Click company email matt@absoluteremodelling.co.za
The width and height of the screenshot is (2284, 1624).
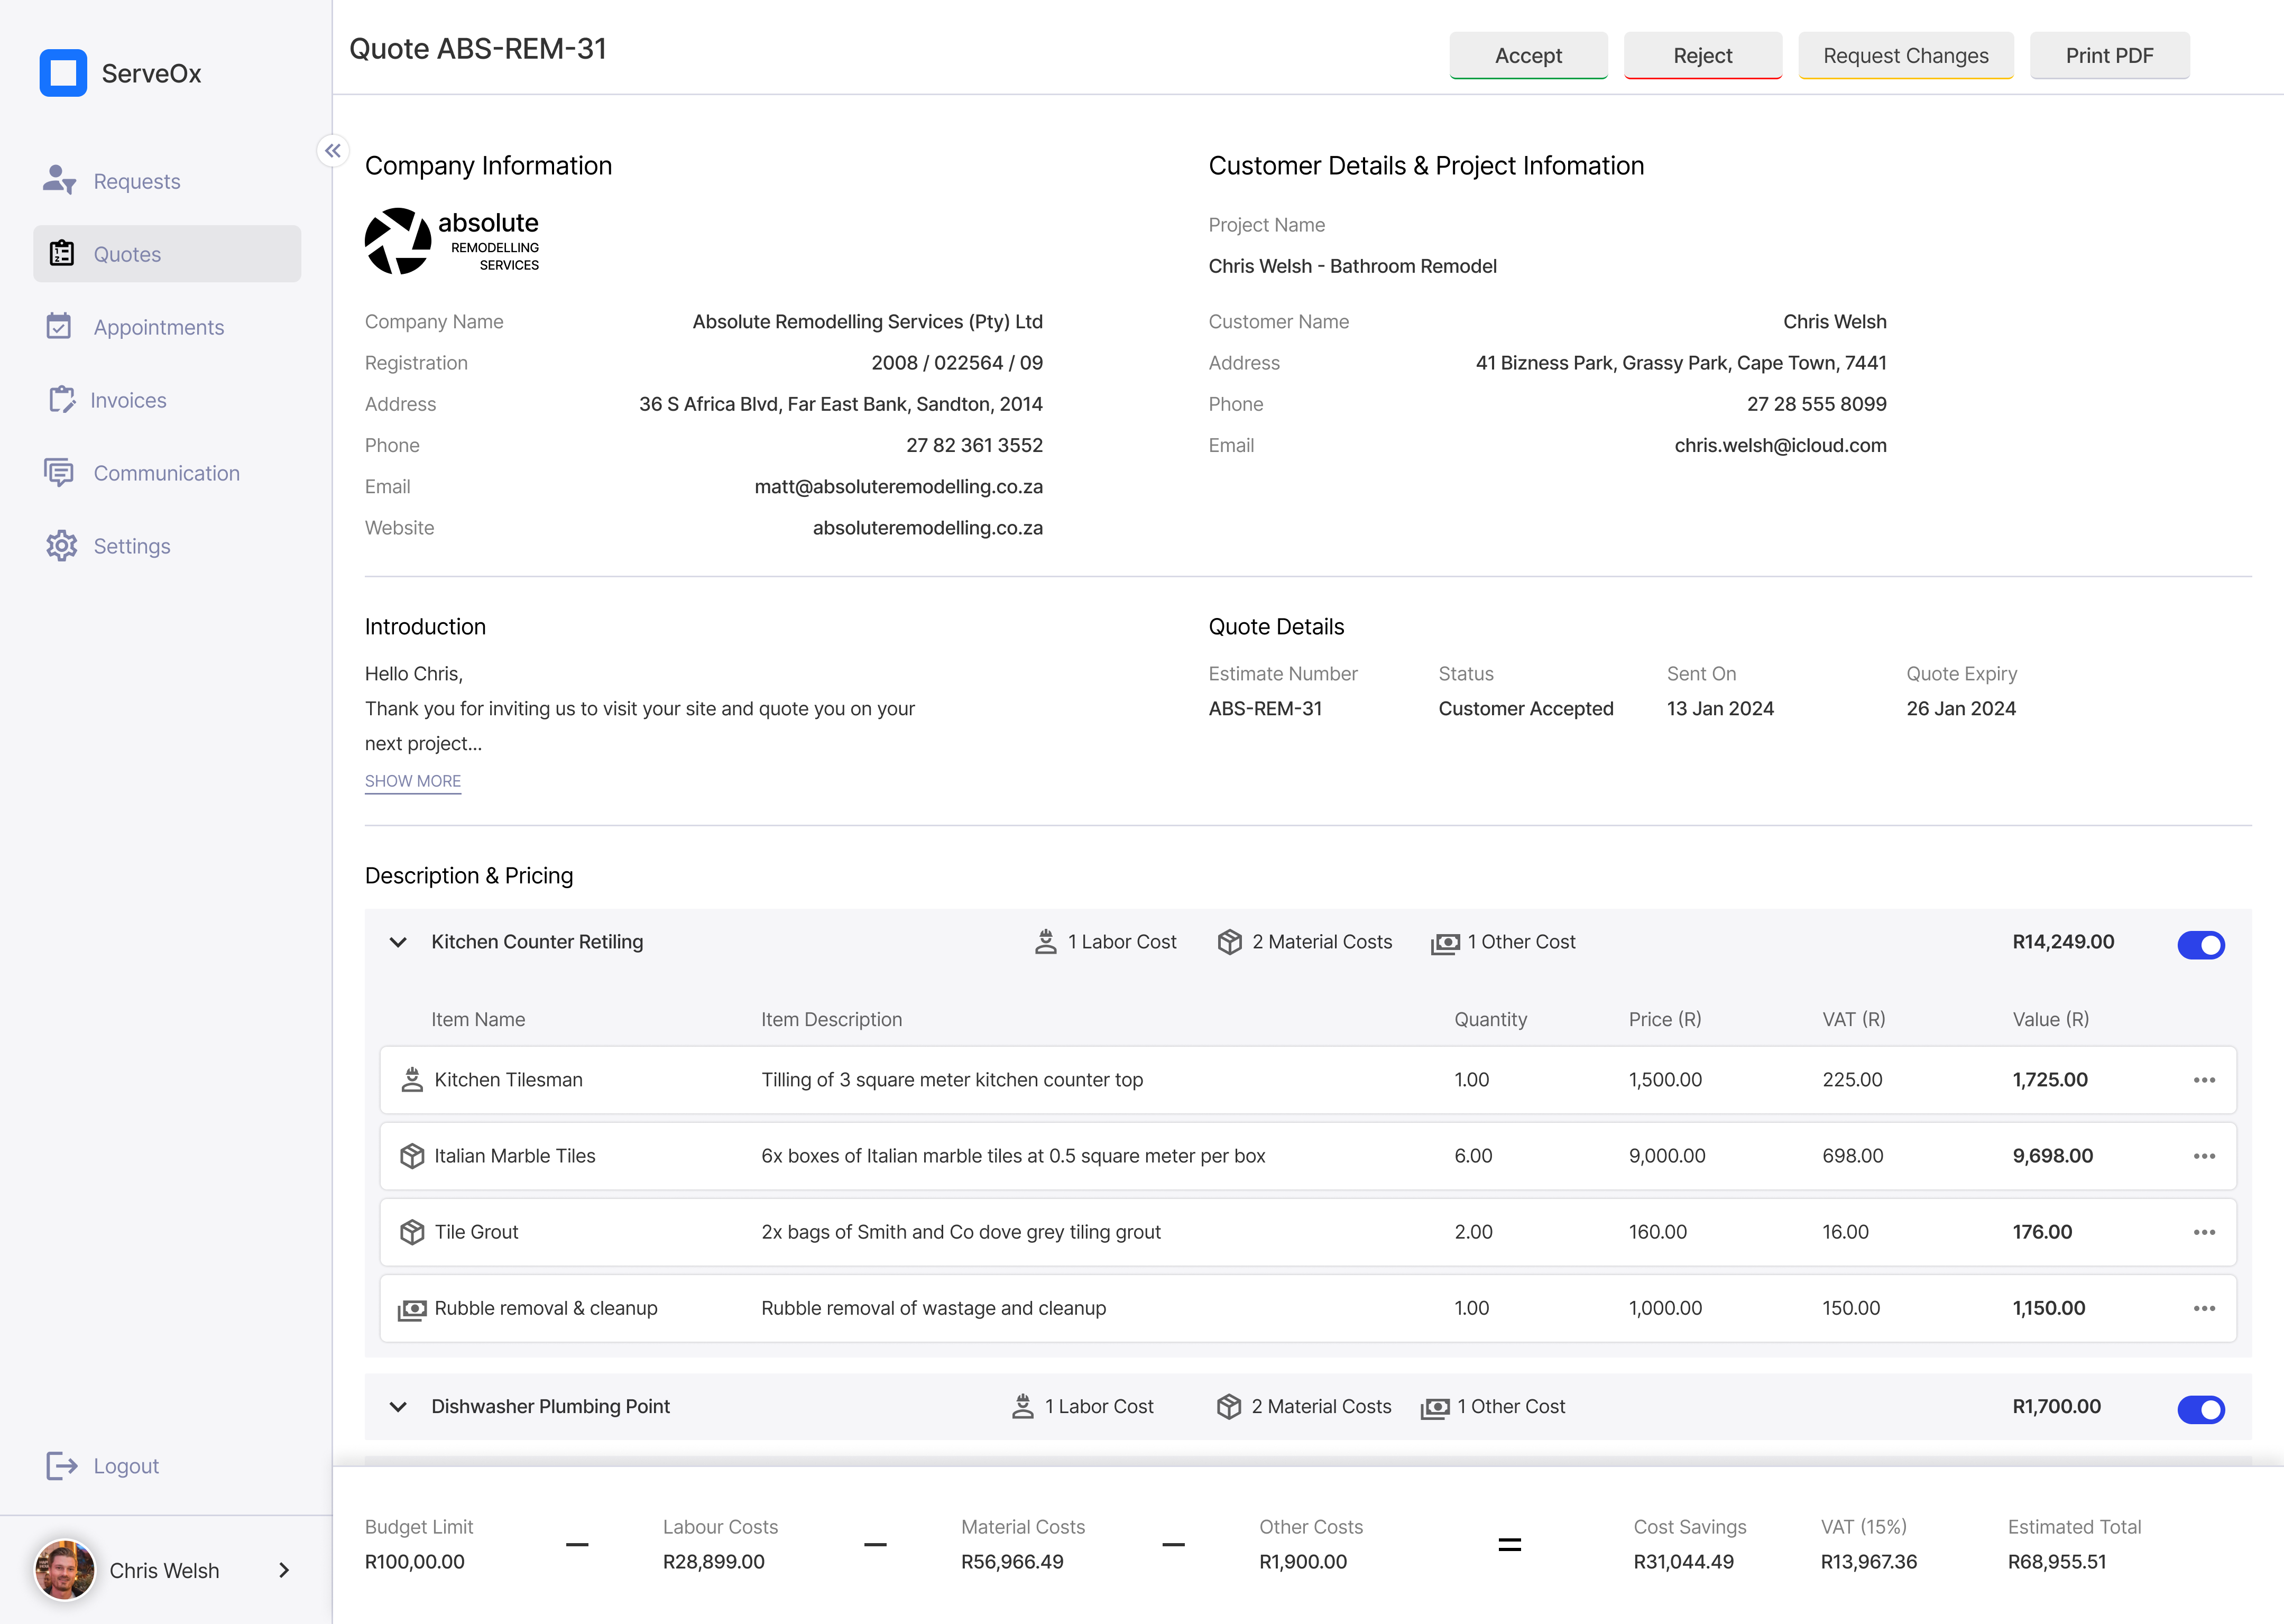point(898,487)
